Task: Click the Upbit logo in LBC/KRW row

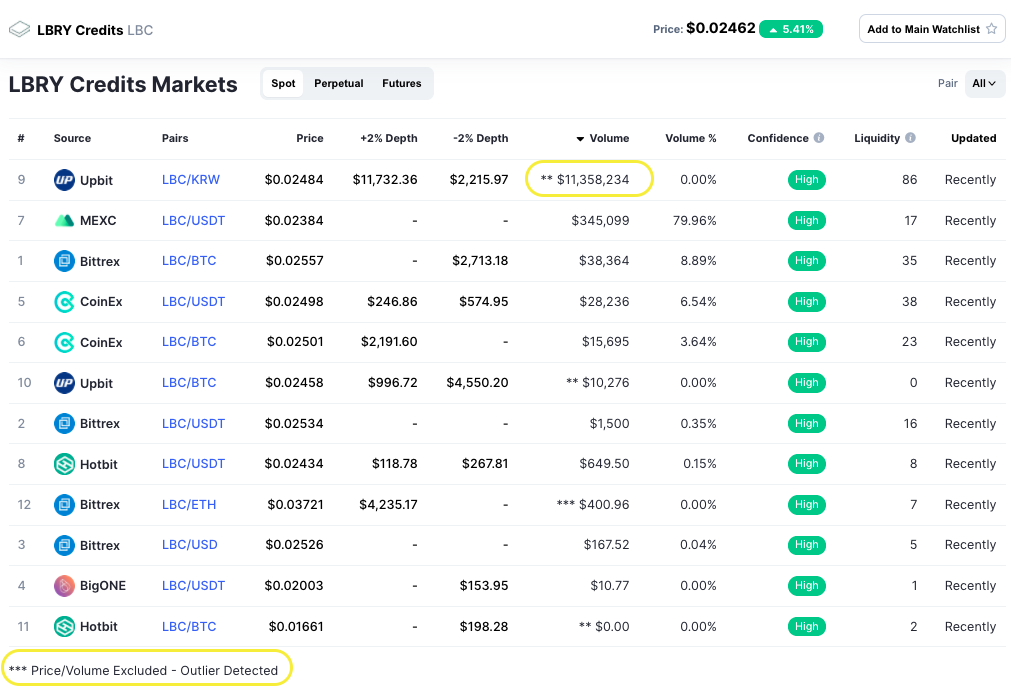Action: [x=64, y=180]
